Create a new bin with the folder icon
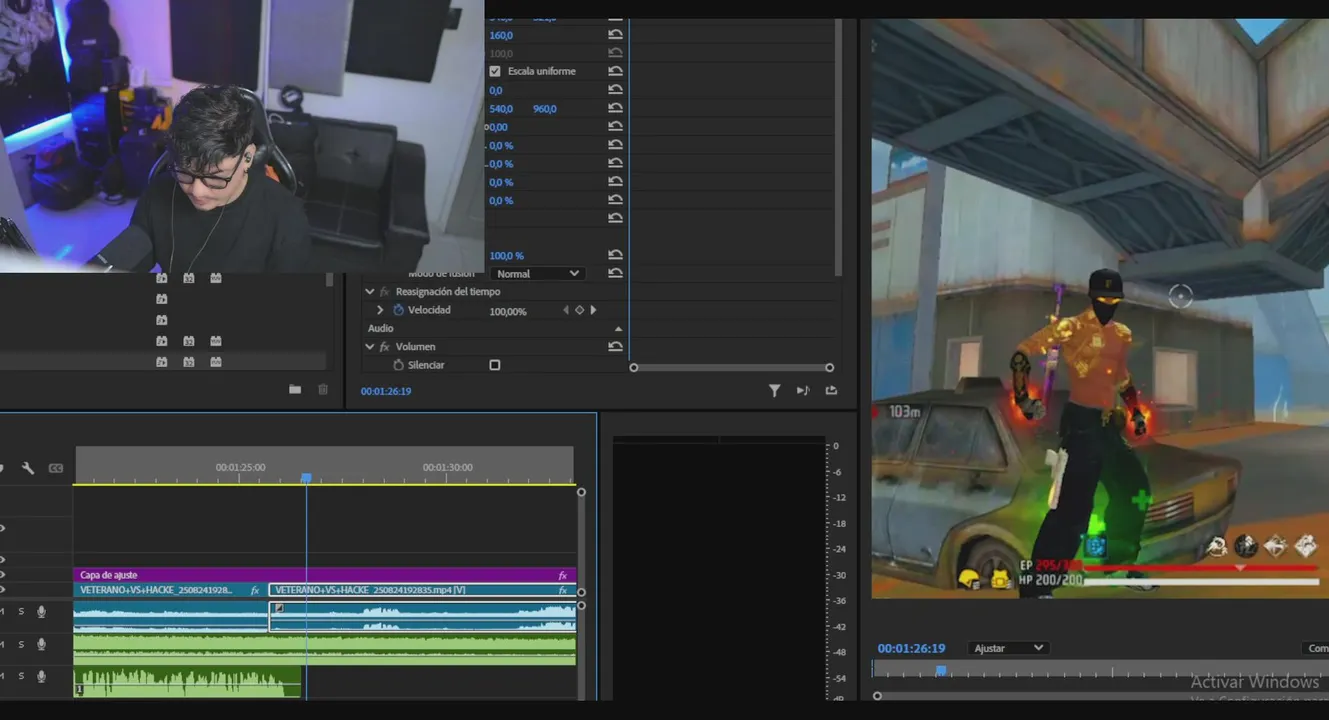The width and height of the screenshot is (1329, 720). coord(295,389)
